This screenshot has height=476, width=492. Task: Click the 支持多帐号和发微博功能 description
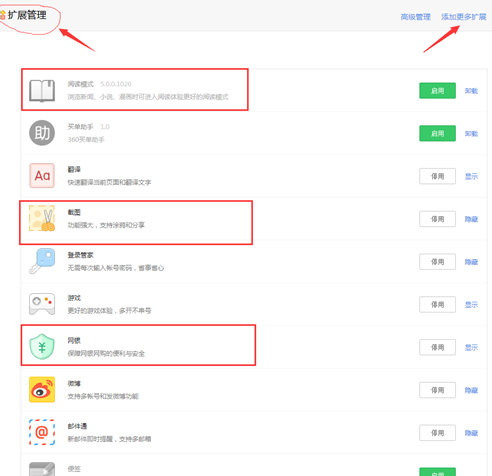[x=103, y=396]
